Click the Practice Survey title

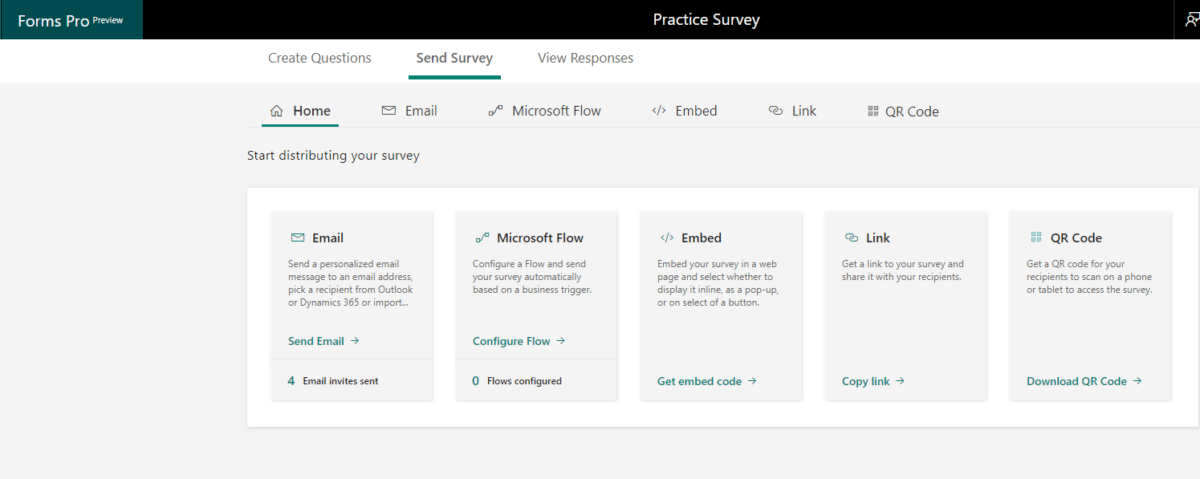point(706,19)
